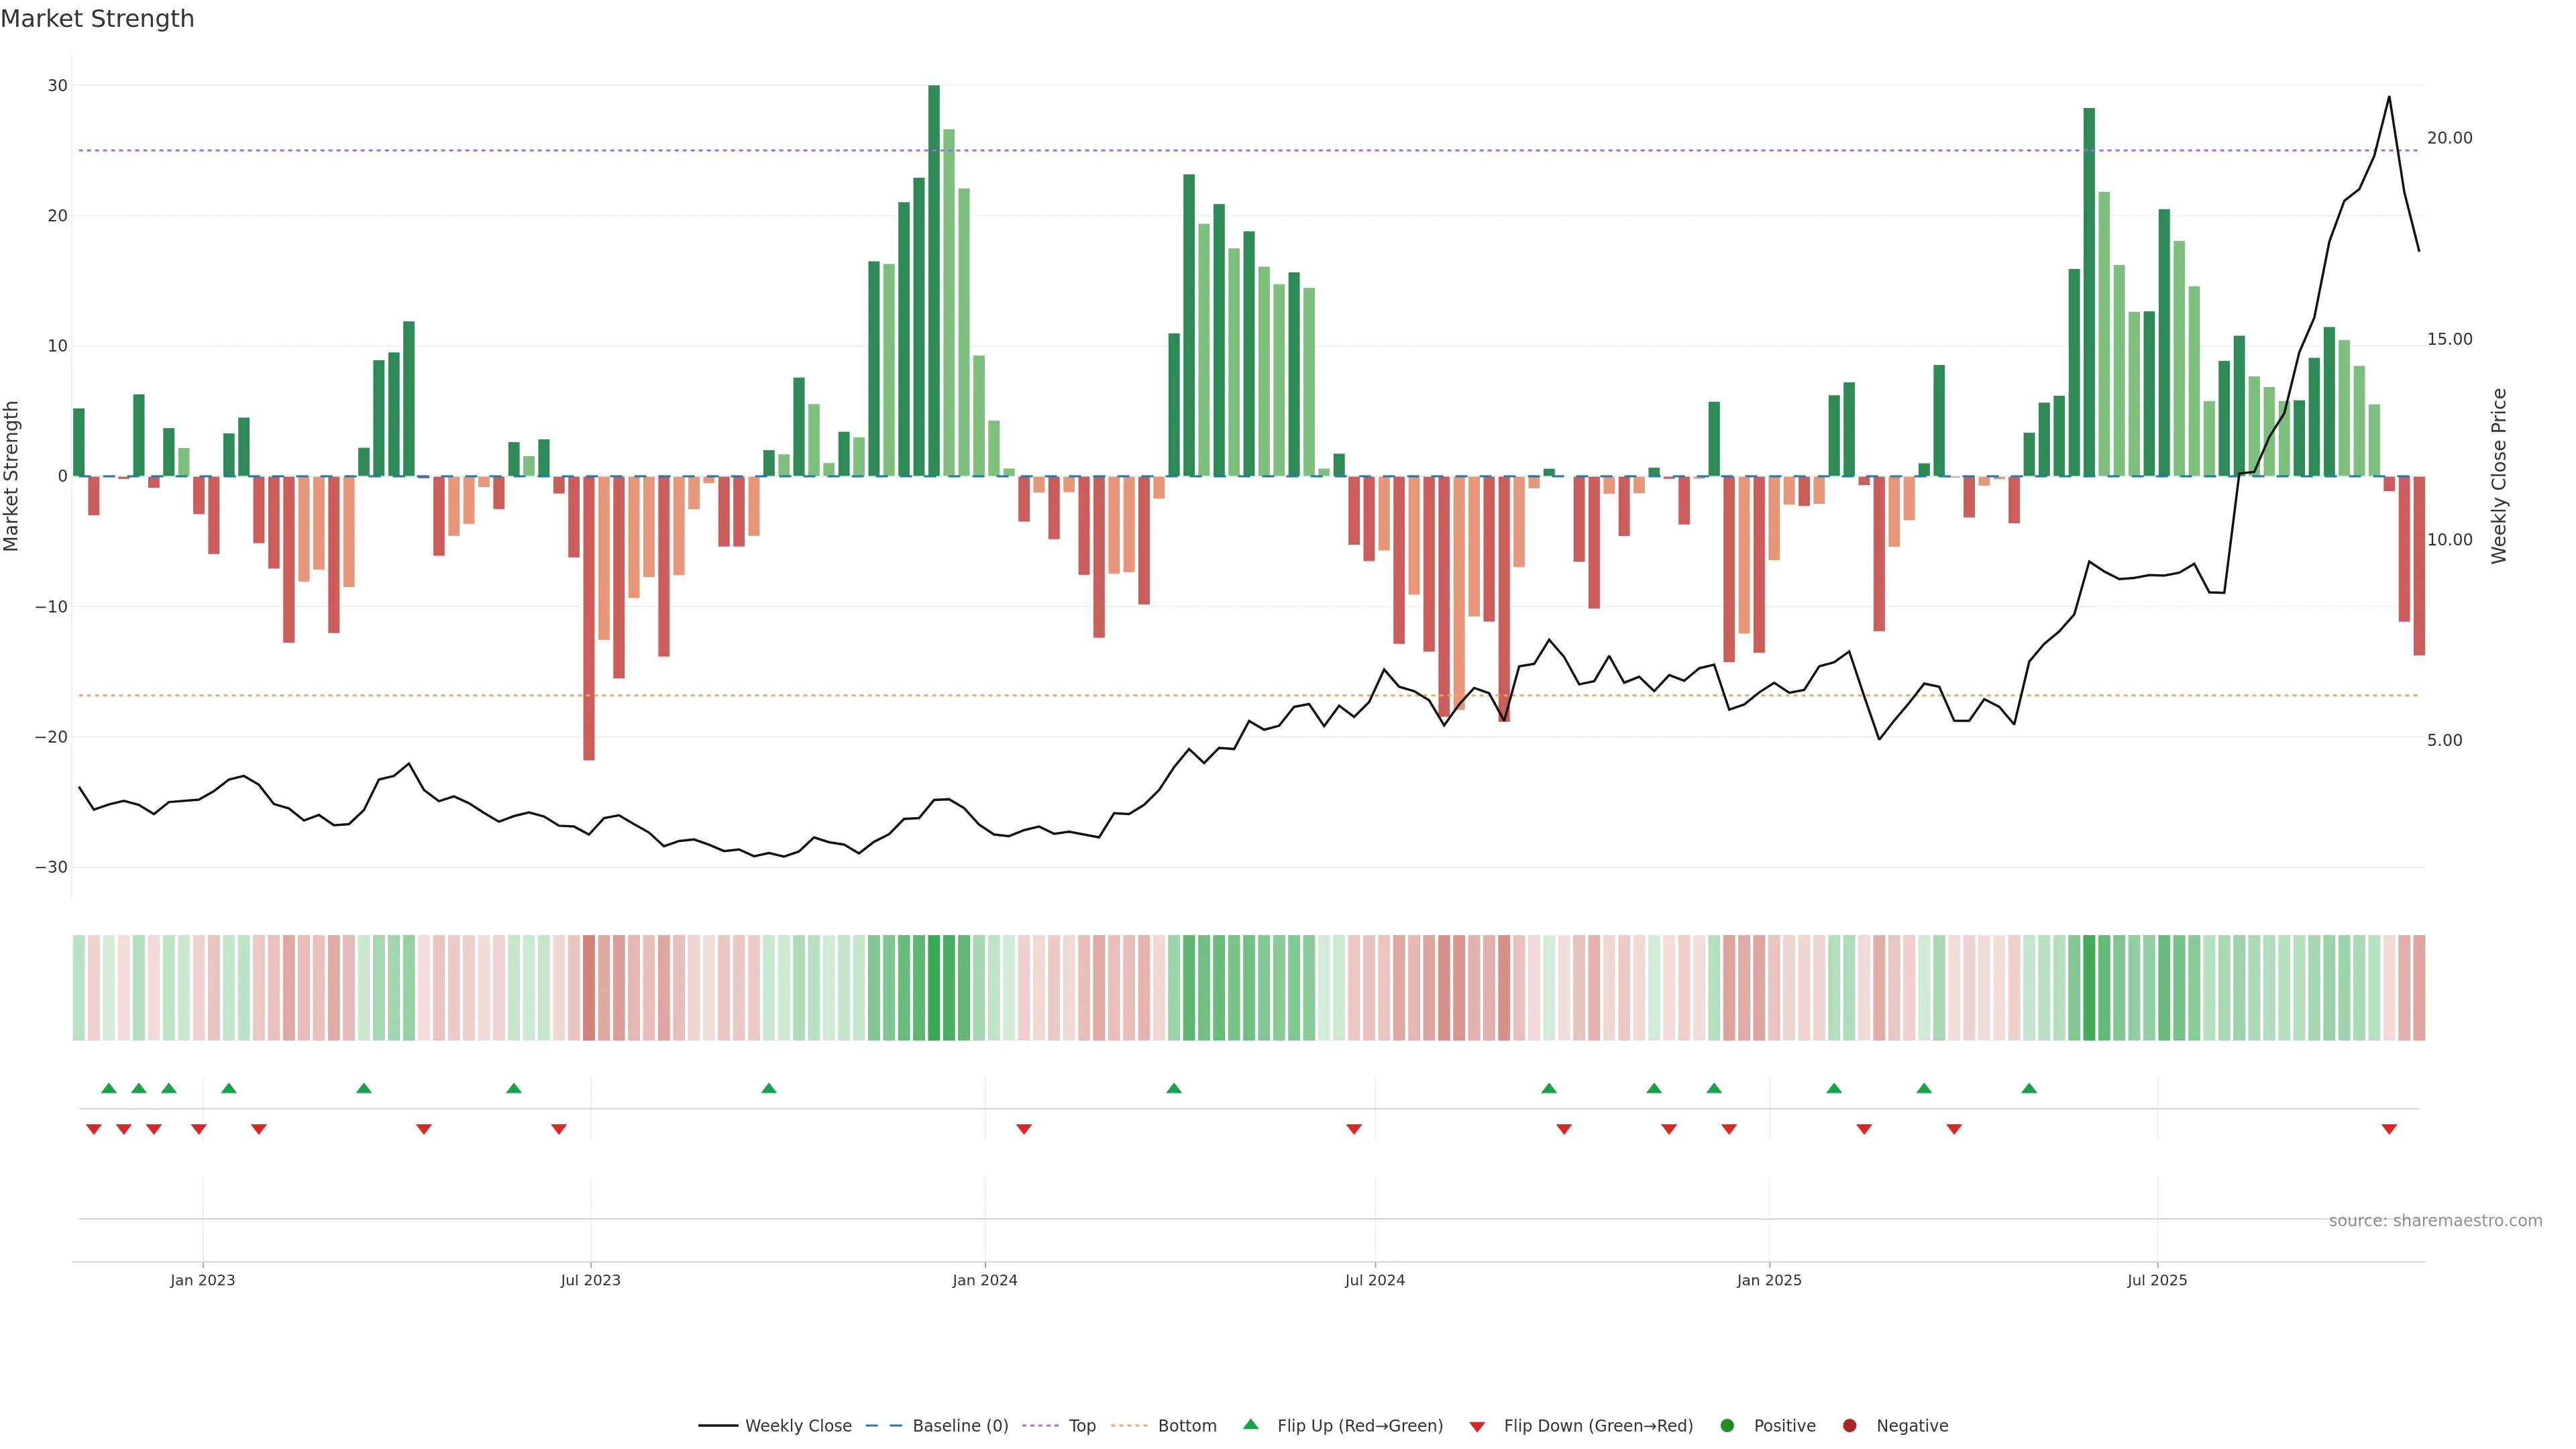
Task: Click the deepest red bar near -22
Action: point(589,618)
